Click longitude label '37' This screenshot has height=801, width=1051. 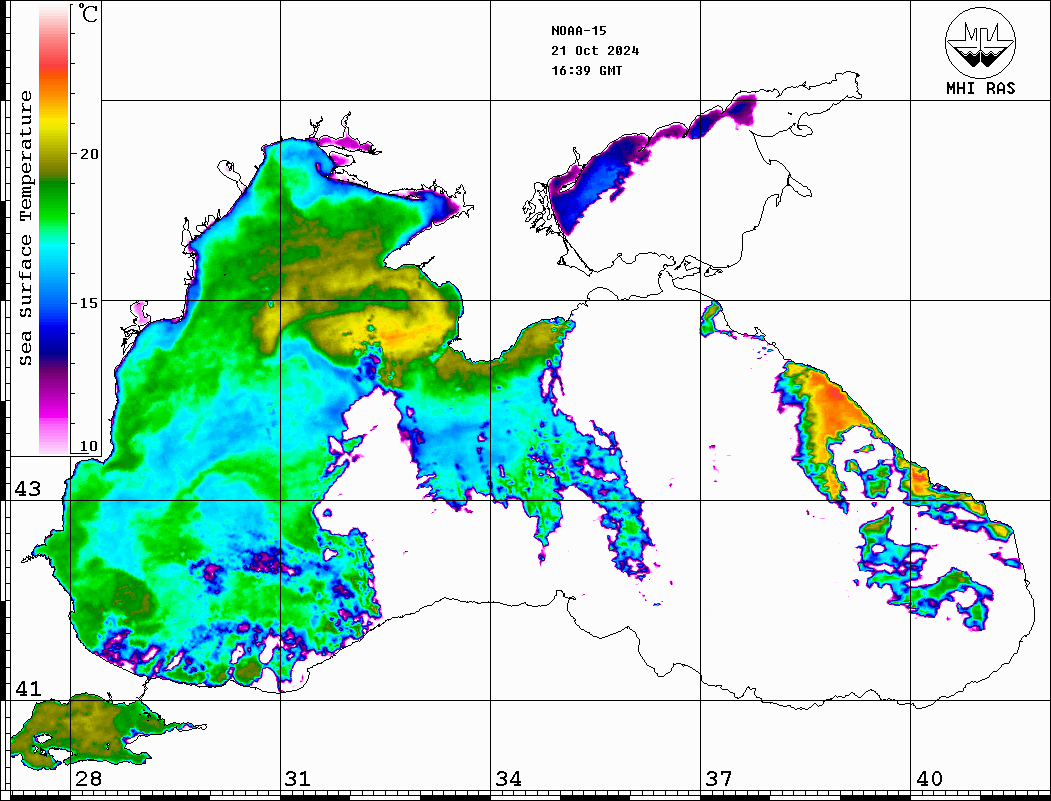point(719,778)
